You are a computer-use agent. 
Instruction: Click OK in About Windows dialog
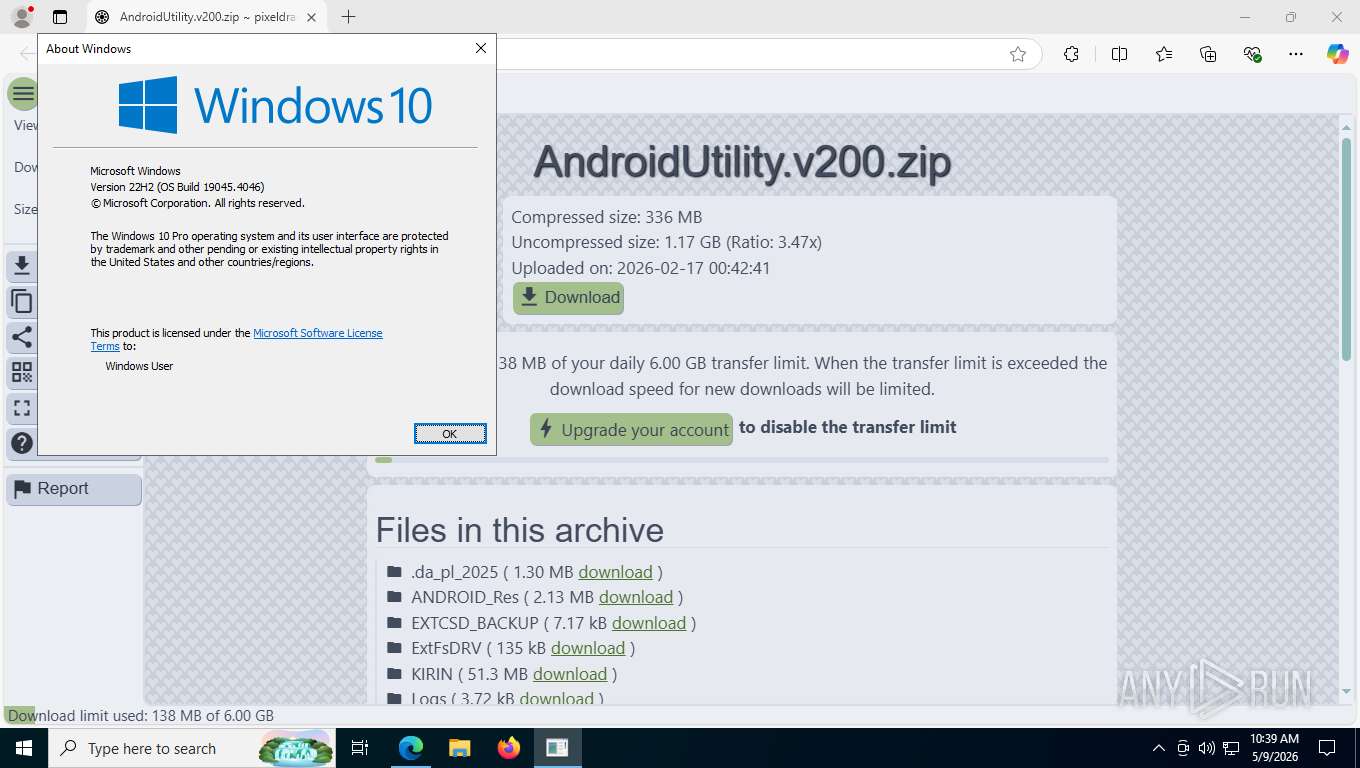pyautogui.click(x=450, y=434)
